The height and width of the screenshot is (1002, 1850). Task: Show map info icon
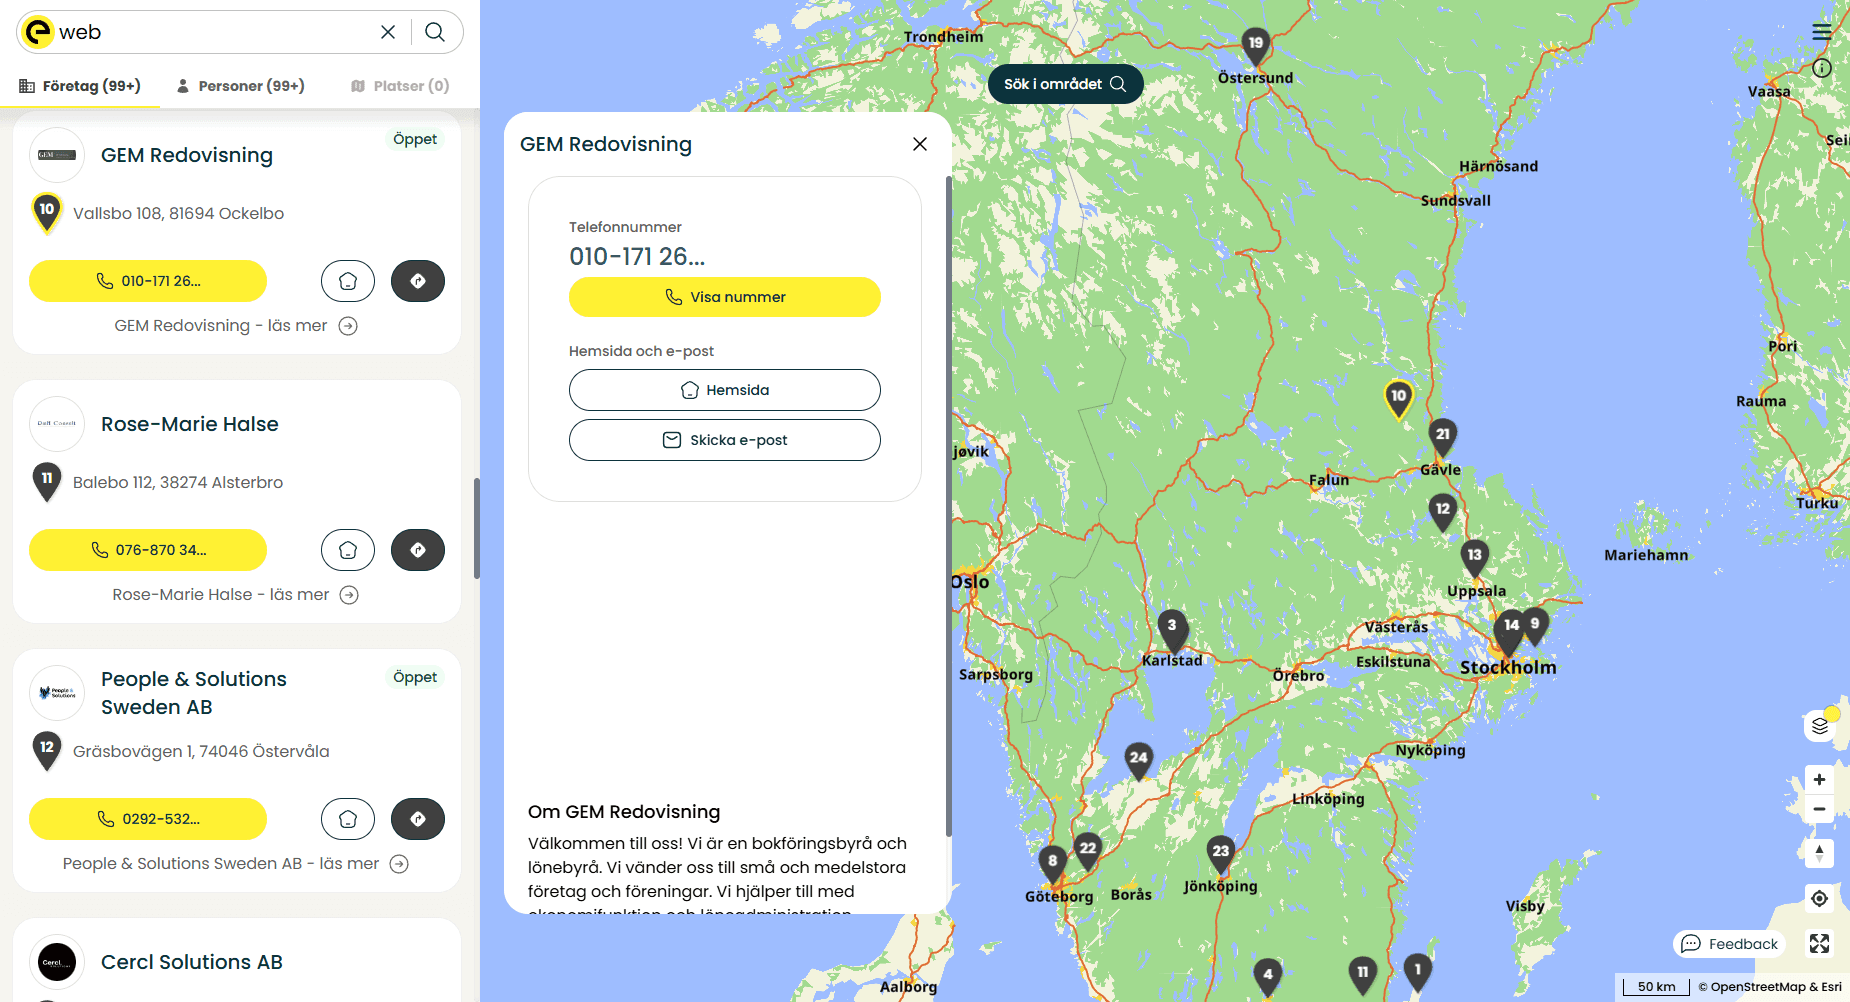(x=1822, y=68)
